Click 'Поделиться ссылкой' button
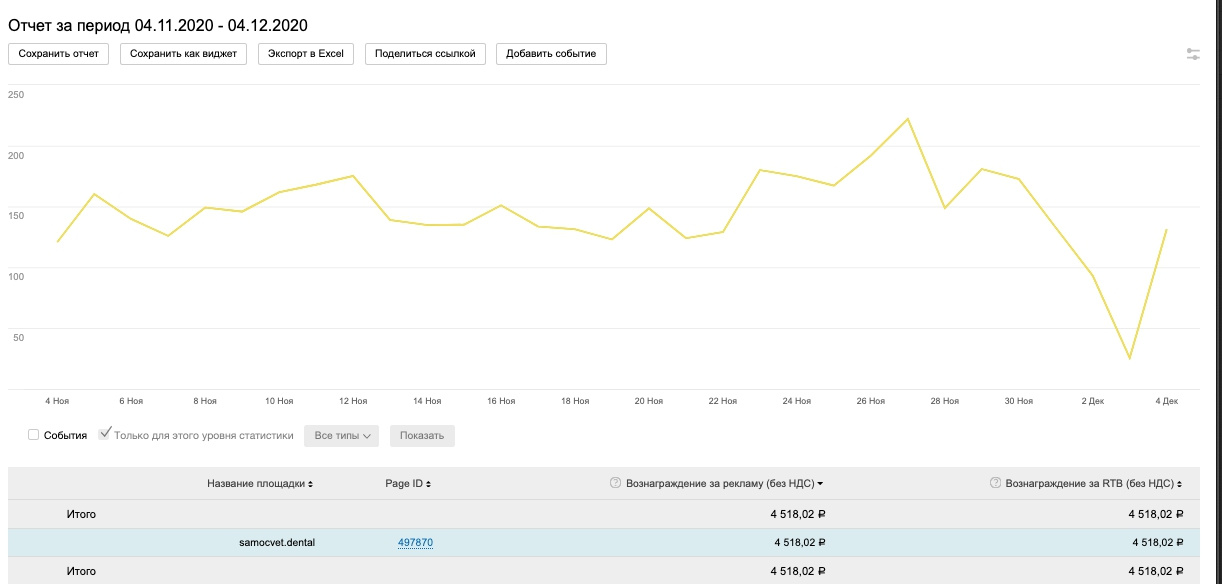 (x=426, y=54)
